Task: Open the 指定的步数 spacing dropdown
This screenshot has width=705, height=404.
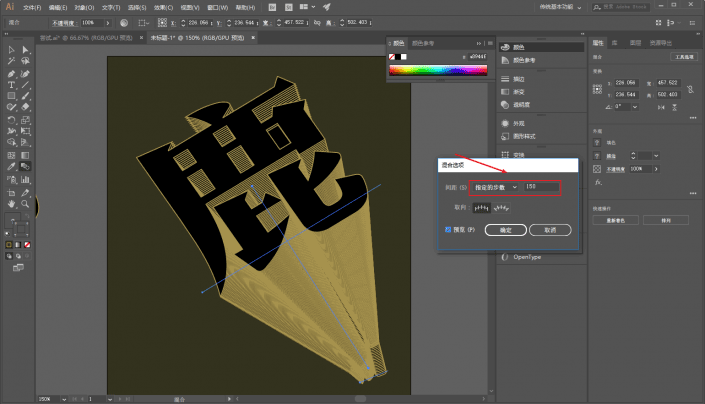Action: point(496,187)
